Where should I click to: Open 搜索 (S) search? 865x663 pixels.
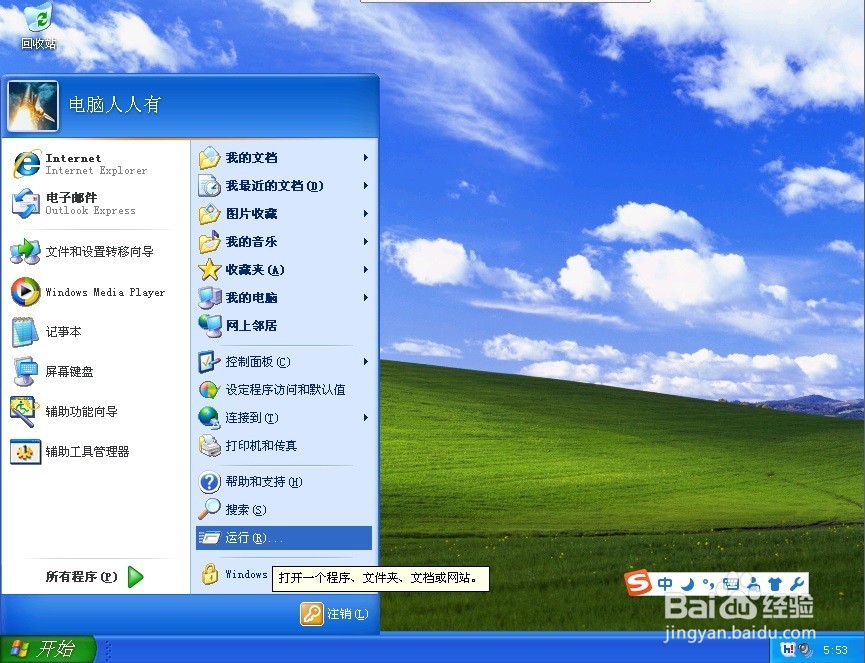coord(284,510)
